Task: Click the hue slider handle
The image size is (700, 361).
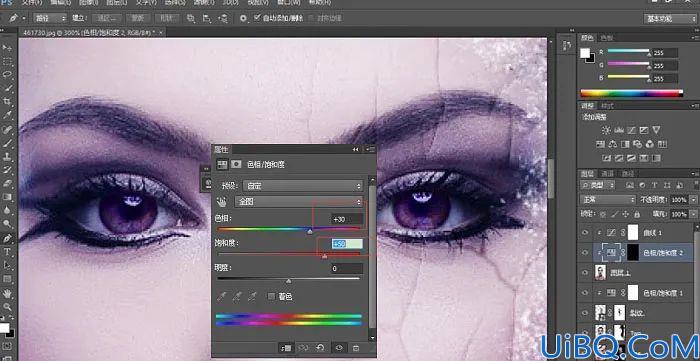Action: tap(310, 231)
